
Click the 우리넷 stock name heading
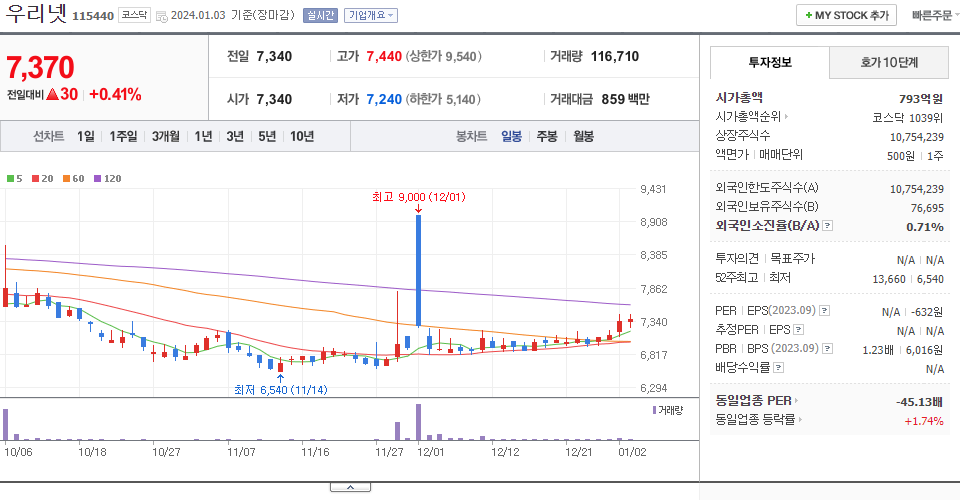coord(36,13)
